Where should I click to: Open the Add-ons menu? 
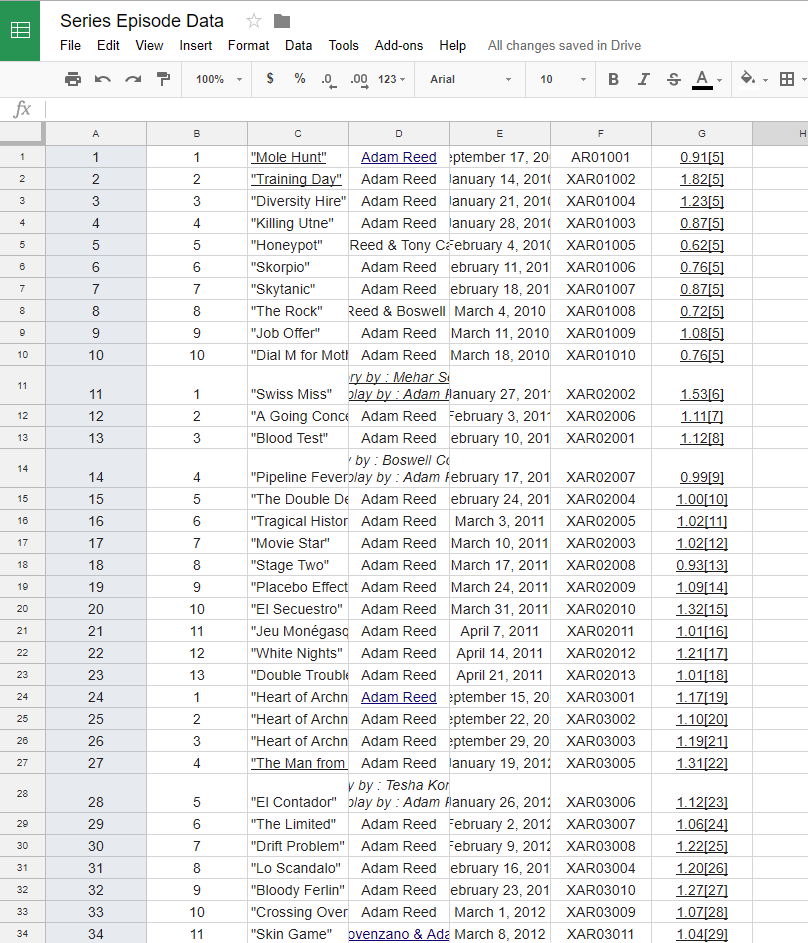[399, 46]
